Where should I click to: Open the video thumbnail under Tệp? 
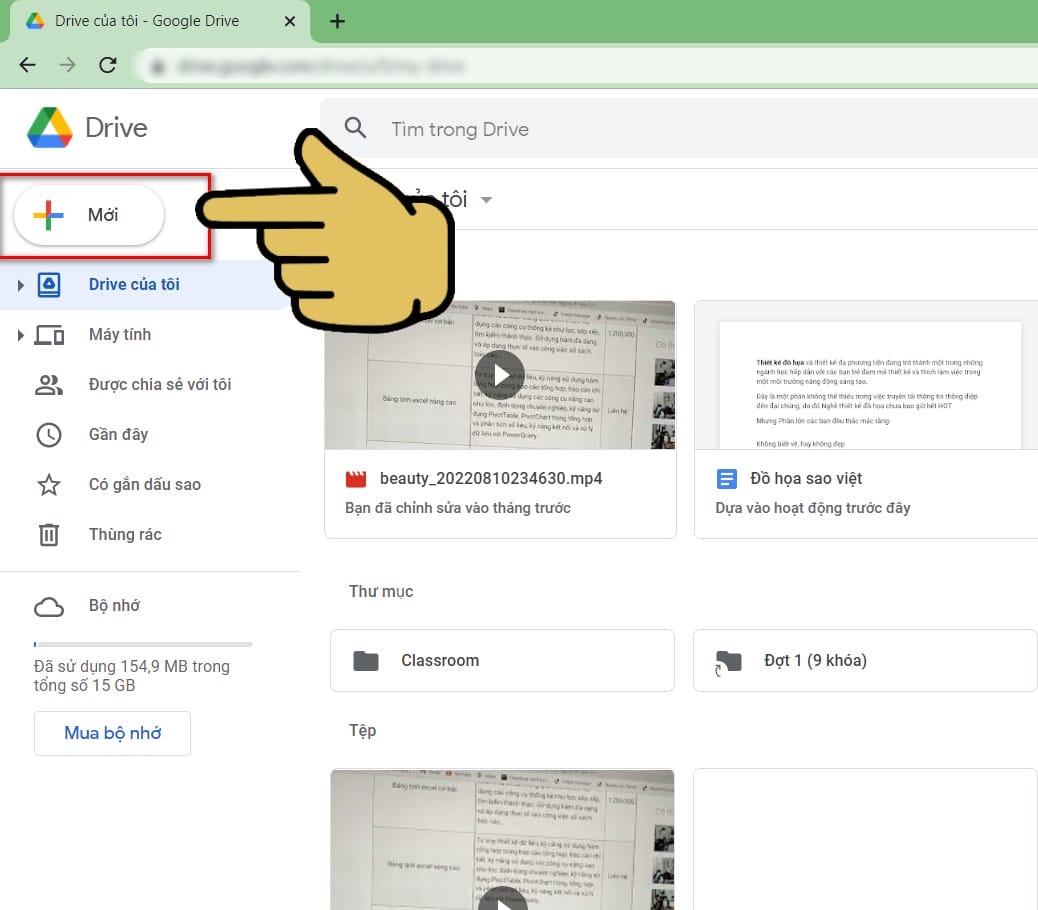click(502, 839)
